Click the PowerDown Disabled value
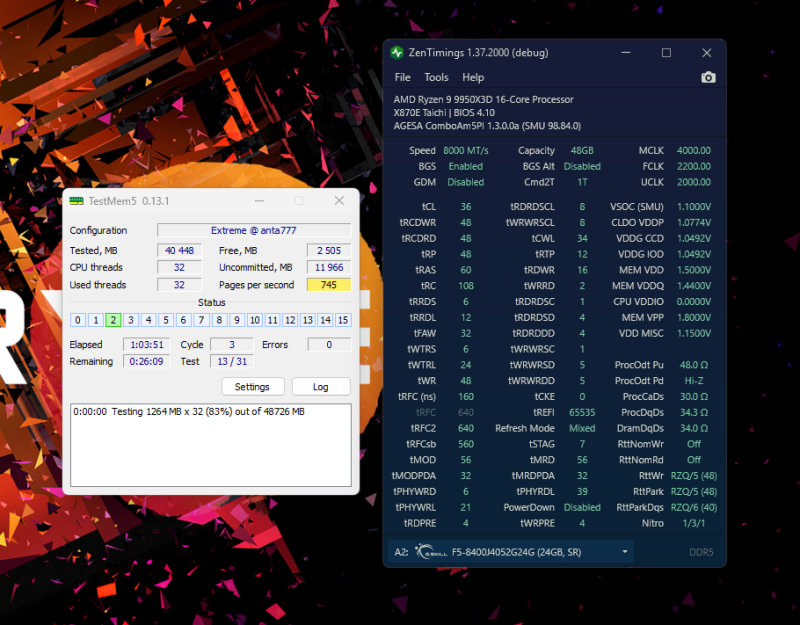 click(x=582, y=507)
